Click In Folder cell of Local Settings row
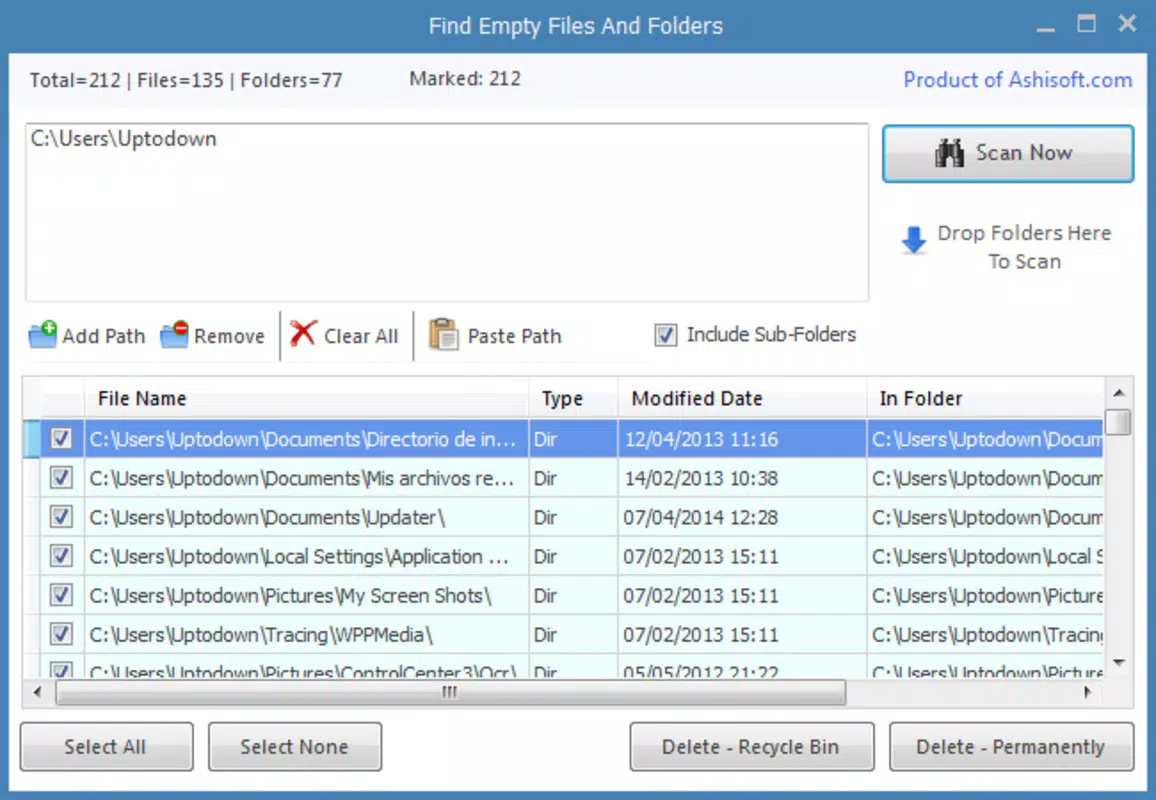This screenshot has height=800, width=1156. click(x=986, y=557)
